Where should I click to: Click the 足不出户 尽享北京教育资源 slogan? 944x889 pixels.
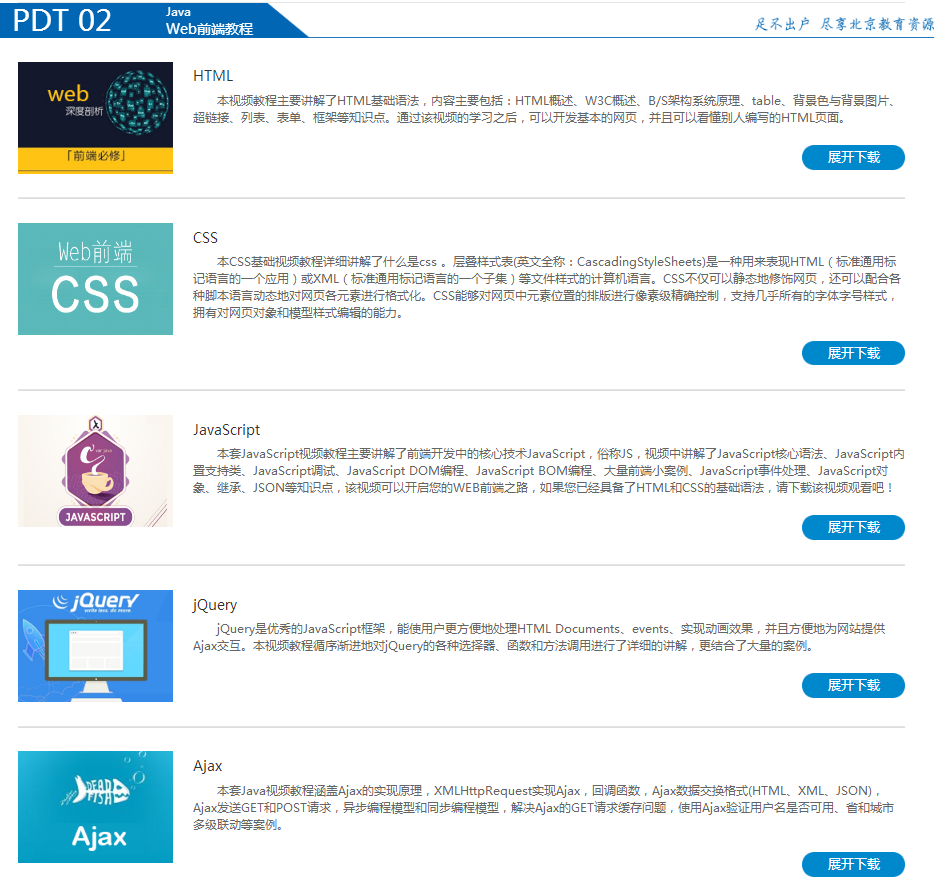tap(844, 24)
